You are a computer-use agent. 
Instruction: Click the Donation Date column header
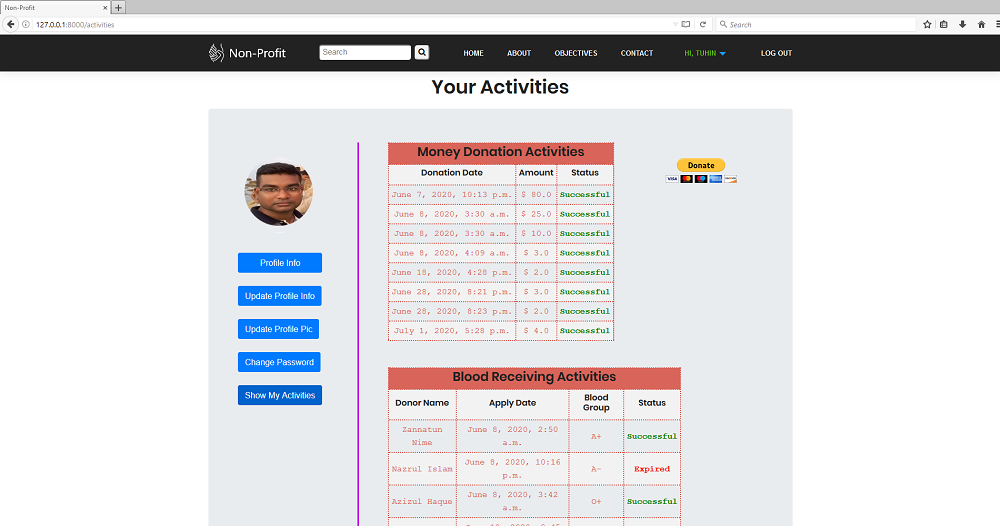(x=452, y=173)
